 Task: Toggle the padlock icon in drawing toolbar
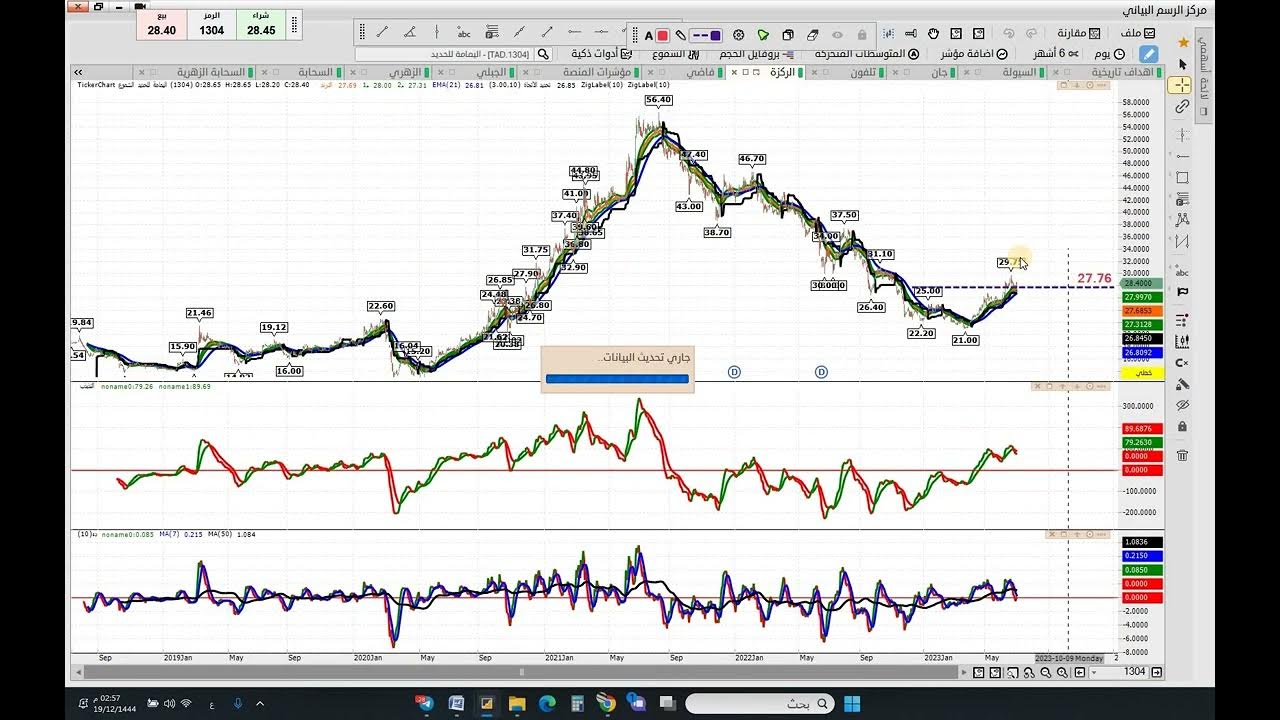click(x=862, y=35)
